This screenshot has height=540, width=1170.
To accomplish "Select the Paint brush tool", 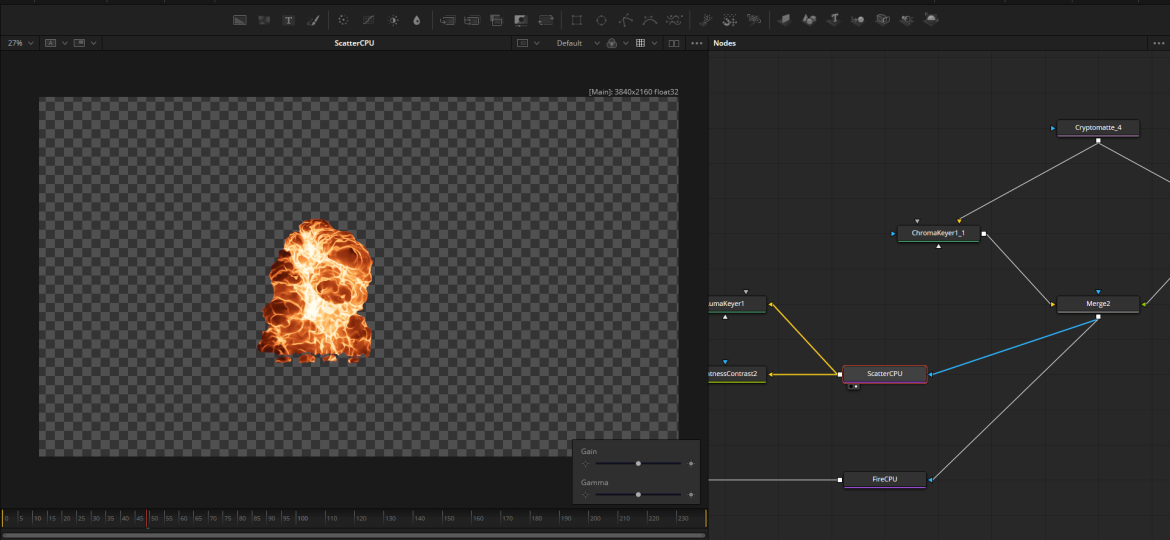I will [x=313, y=20].
